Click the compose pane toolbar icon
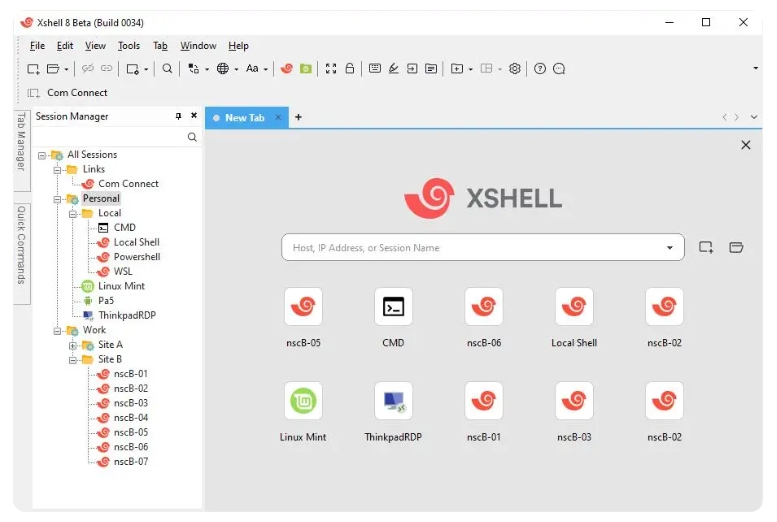The image size is (777, 522). click(x=431, y=68)
